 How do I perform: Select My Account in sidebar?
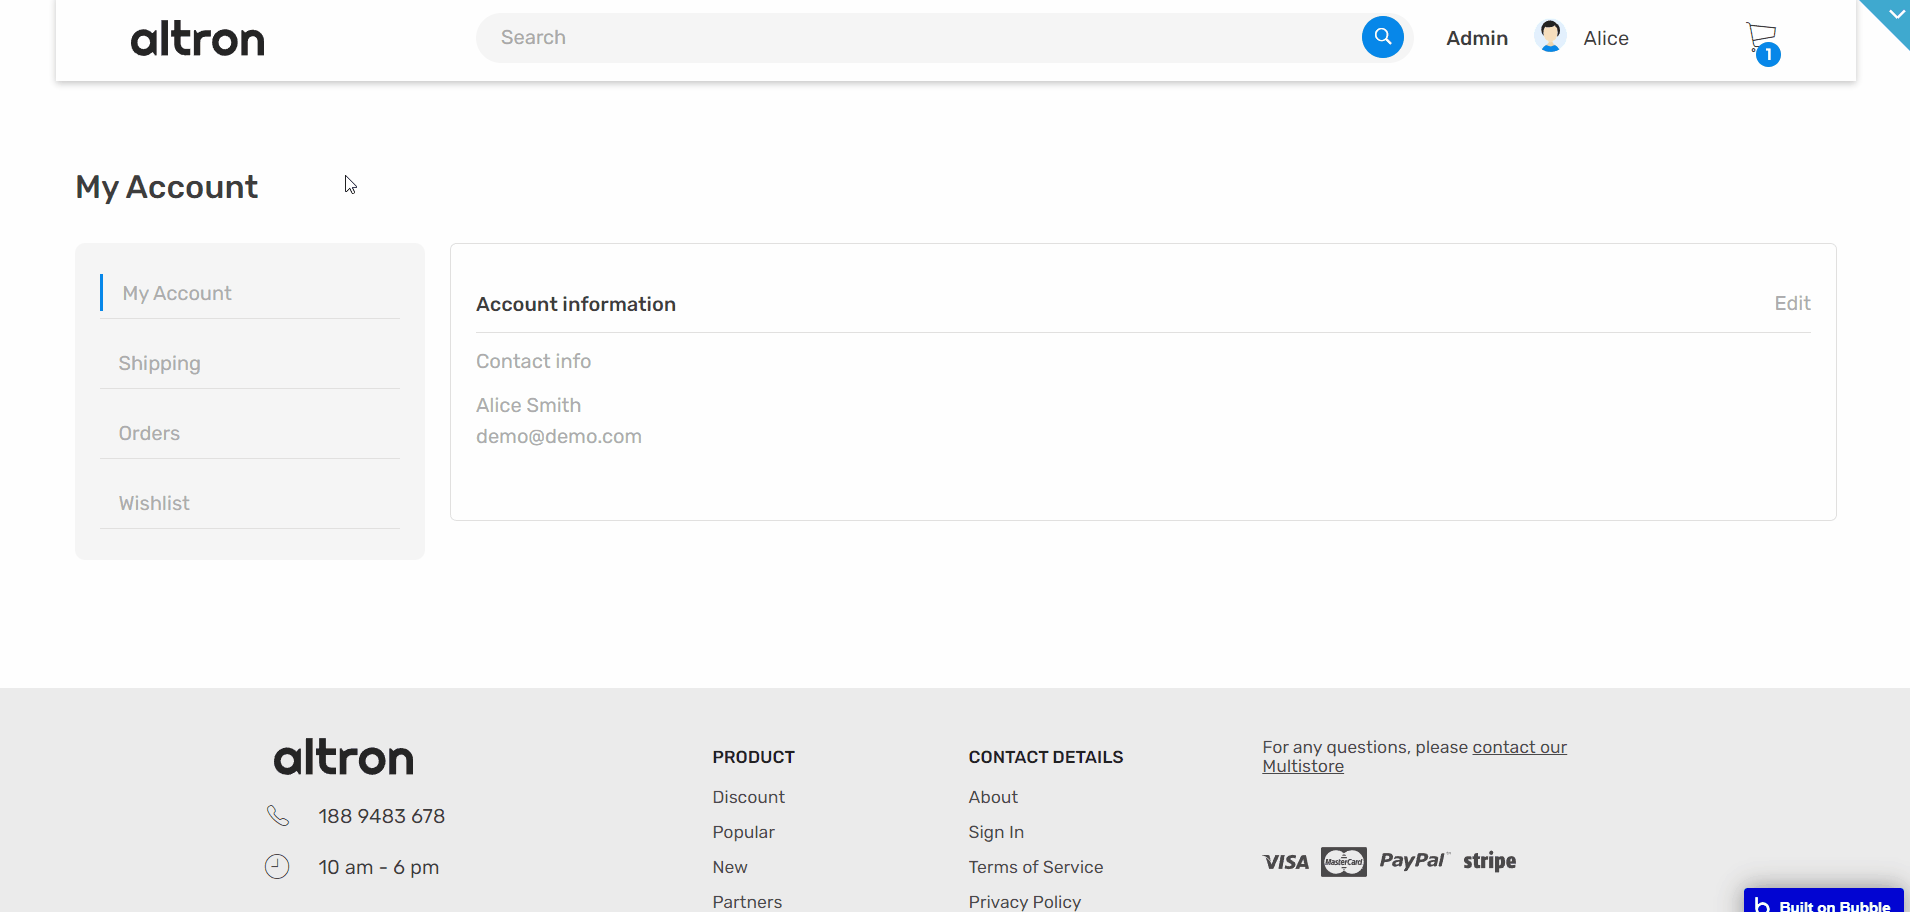click(177, 293)
